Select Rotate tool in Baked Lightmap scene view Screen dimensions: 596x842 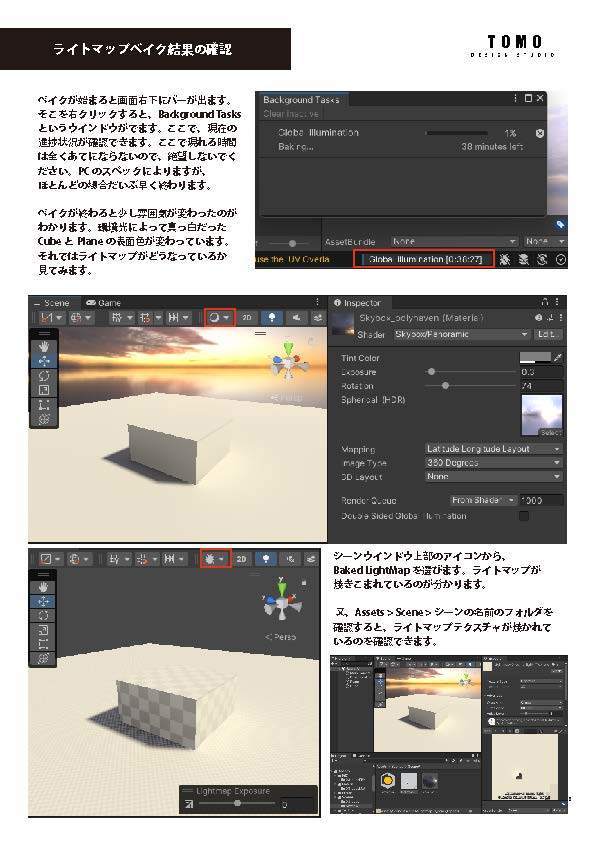[43, 615]
